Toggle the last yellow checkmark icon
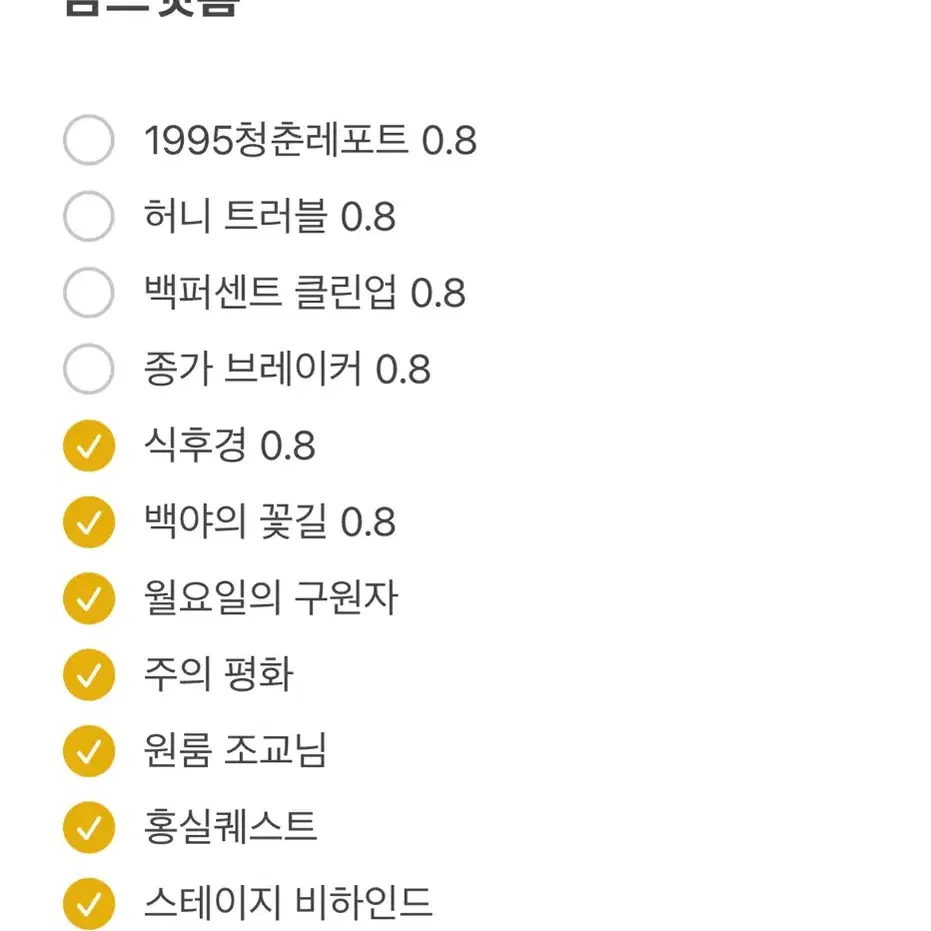 [x=88, y=902]
